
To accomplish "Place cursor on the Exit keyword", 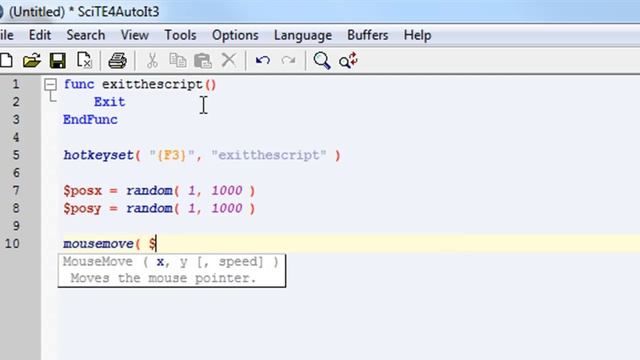I will [109, 102].
